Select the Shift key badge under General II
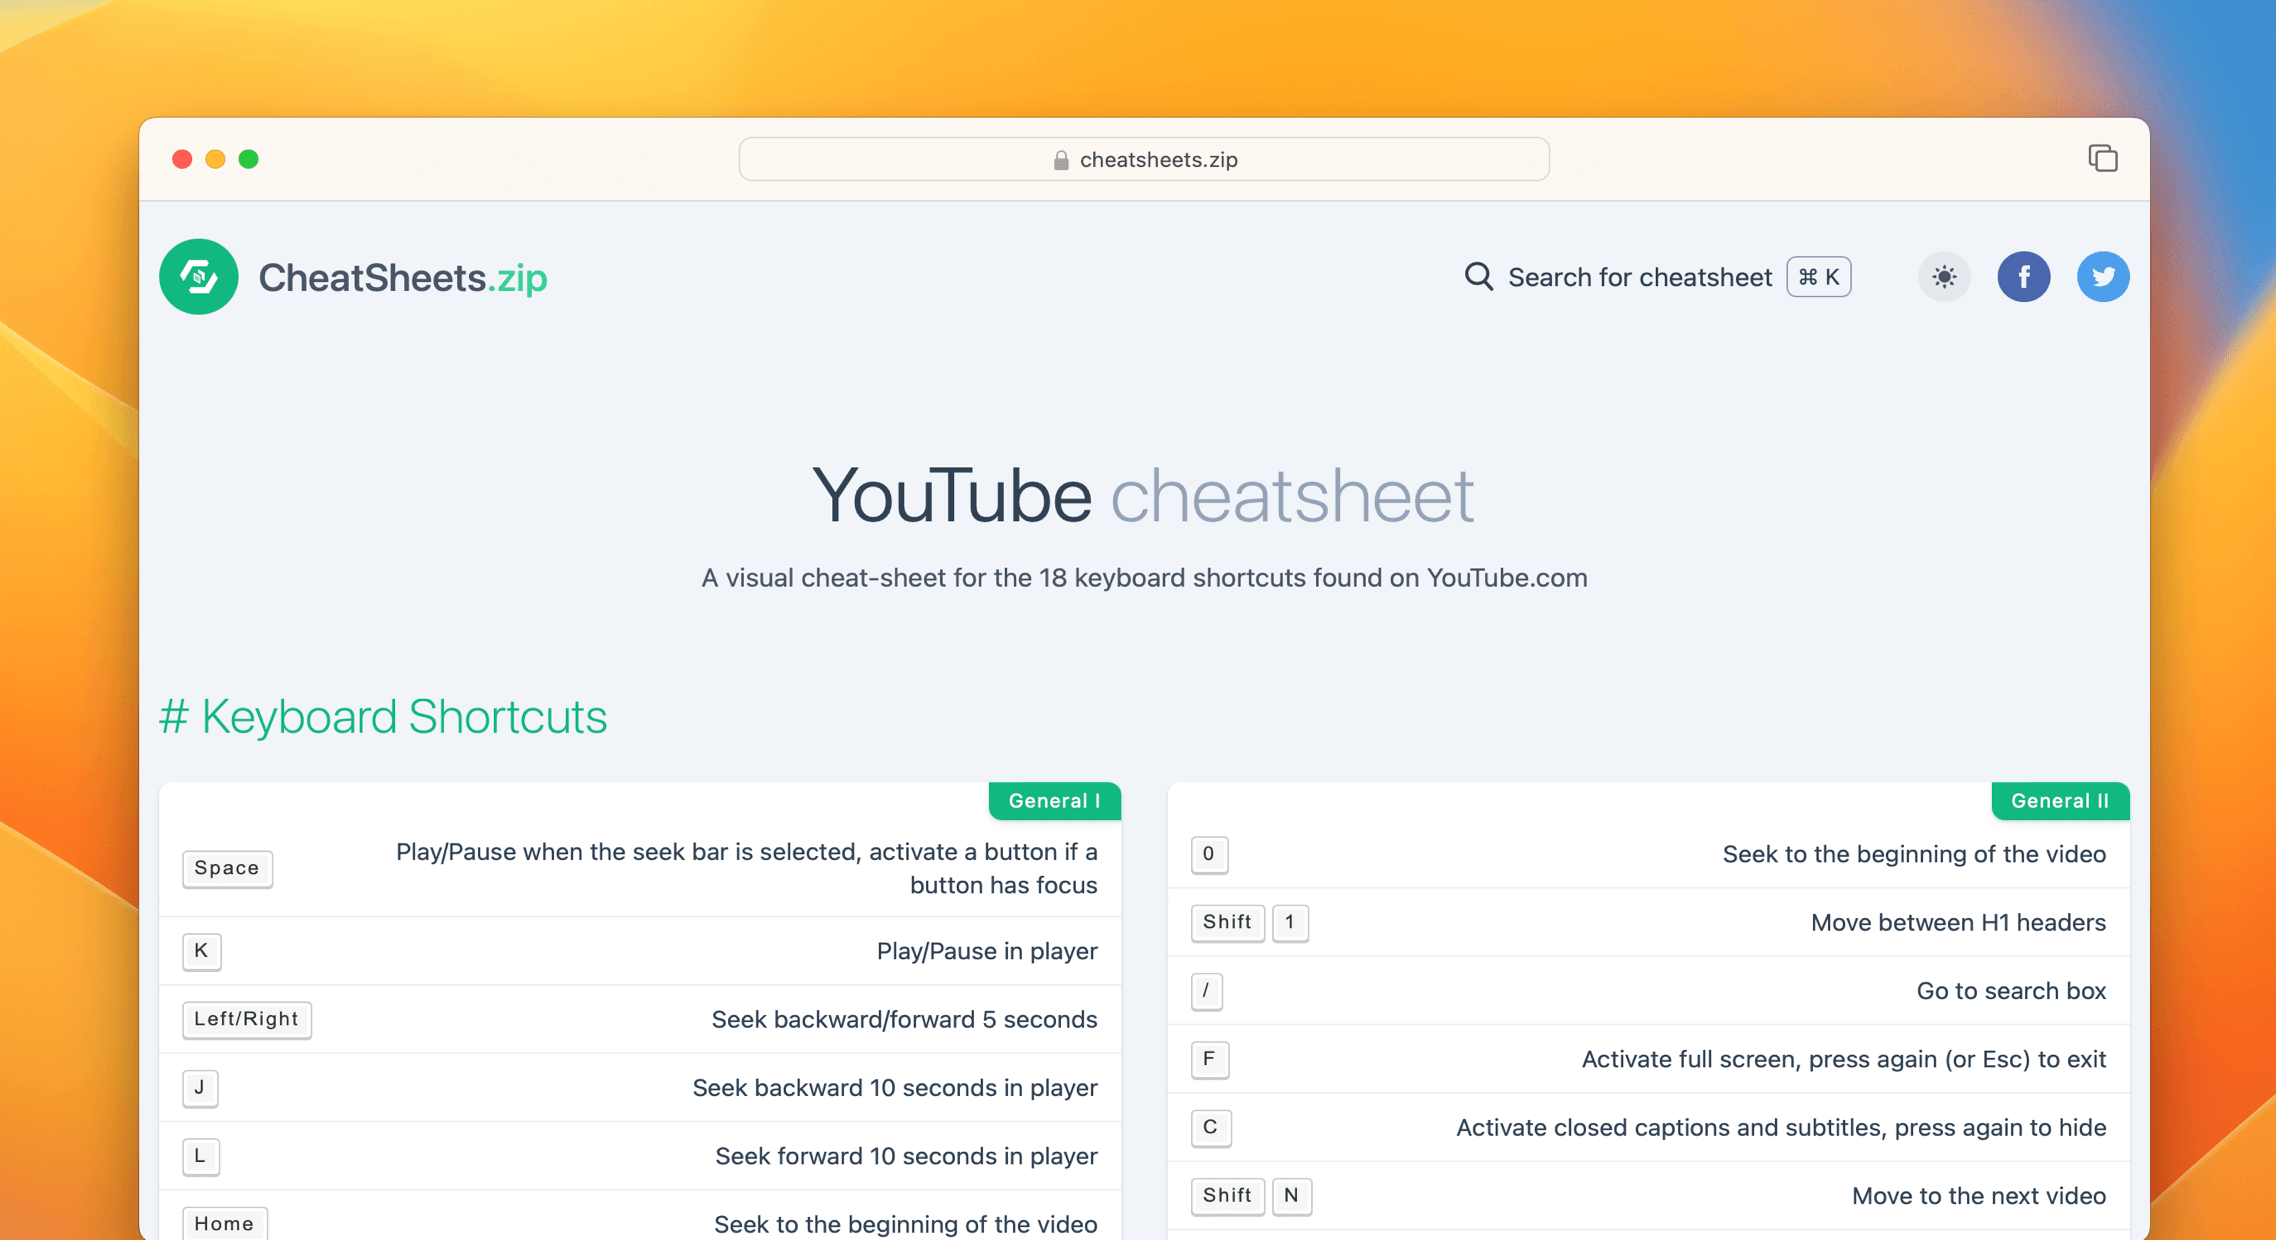 [x=1227, y=922]
